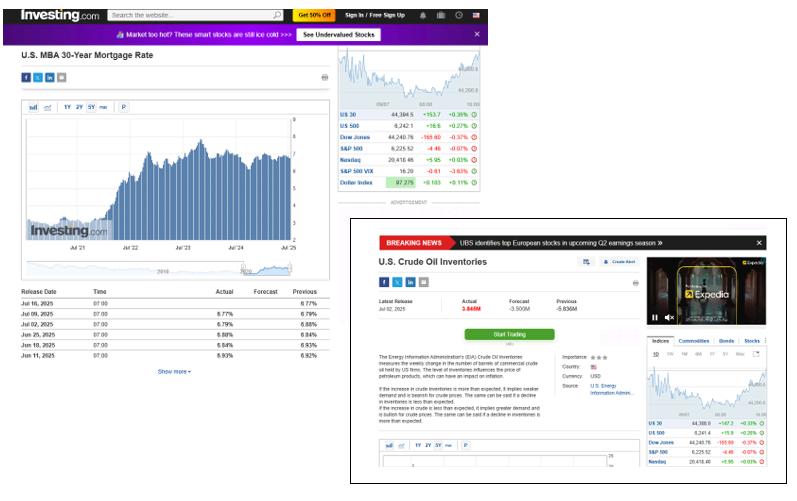
Task: Click See Undervalued Stocks button
Action: (339, 35)
